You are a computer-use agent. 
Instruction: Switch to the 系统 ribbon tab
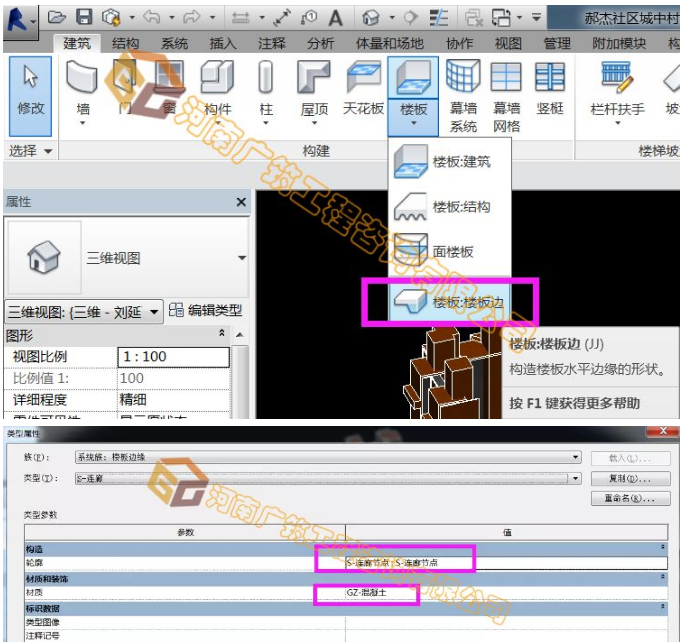click(174, 43)
